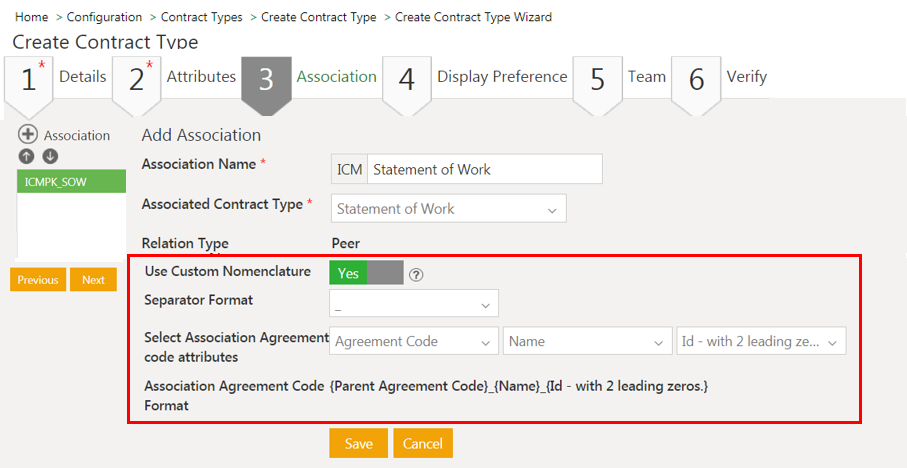
Task: Expand the Name attribute dropdown
Action: tap(587, 342)
